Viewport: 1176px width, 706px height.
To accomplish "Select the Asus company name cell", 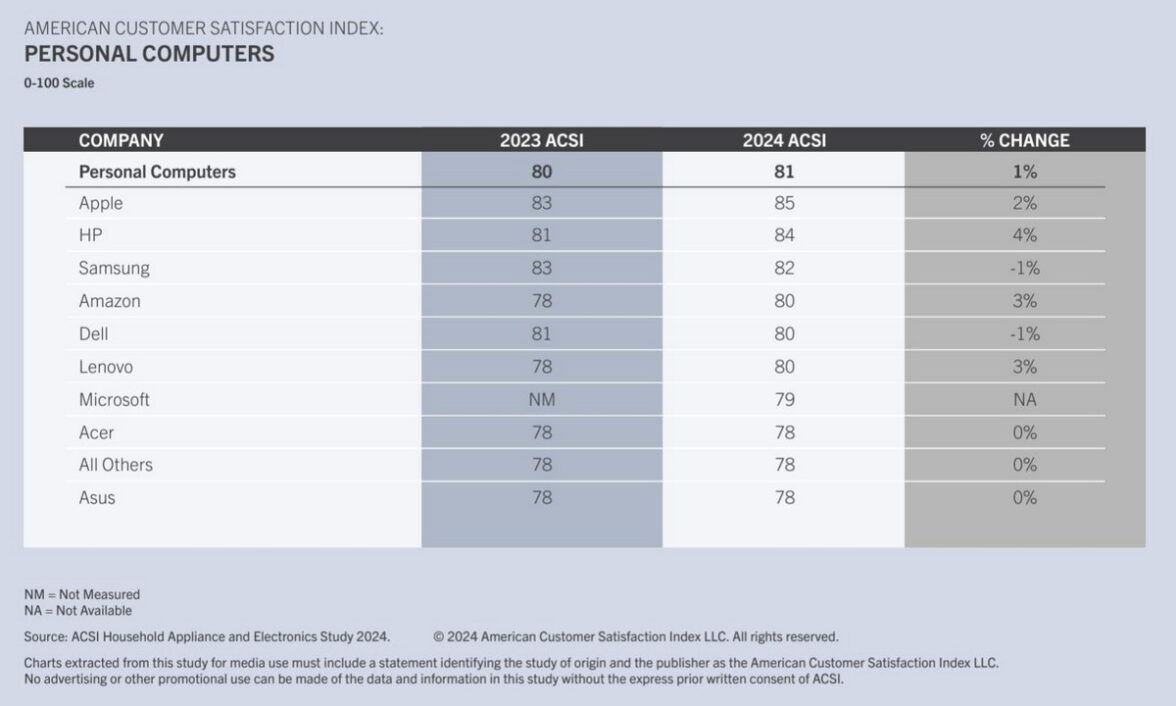I will coord(97,497).
